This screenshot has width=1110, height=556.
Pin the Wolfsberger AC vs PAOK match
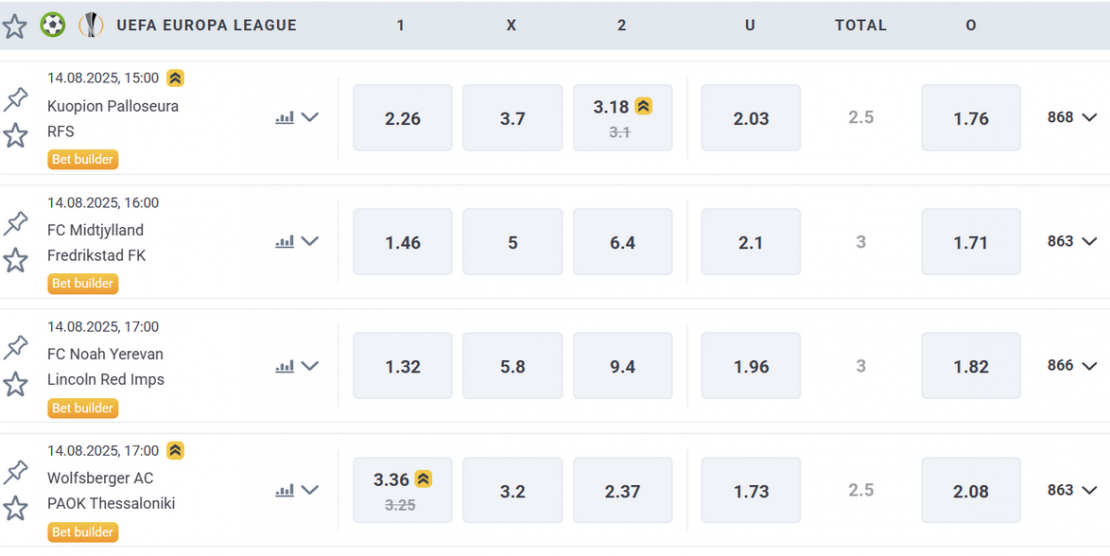pyautogui.click(x=16, y=472)
